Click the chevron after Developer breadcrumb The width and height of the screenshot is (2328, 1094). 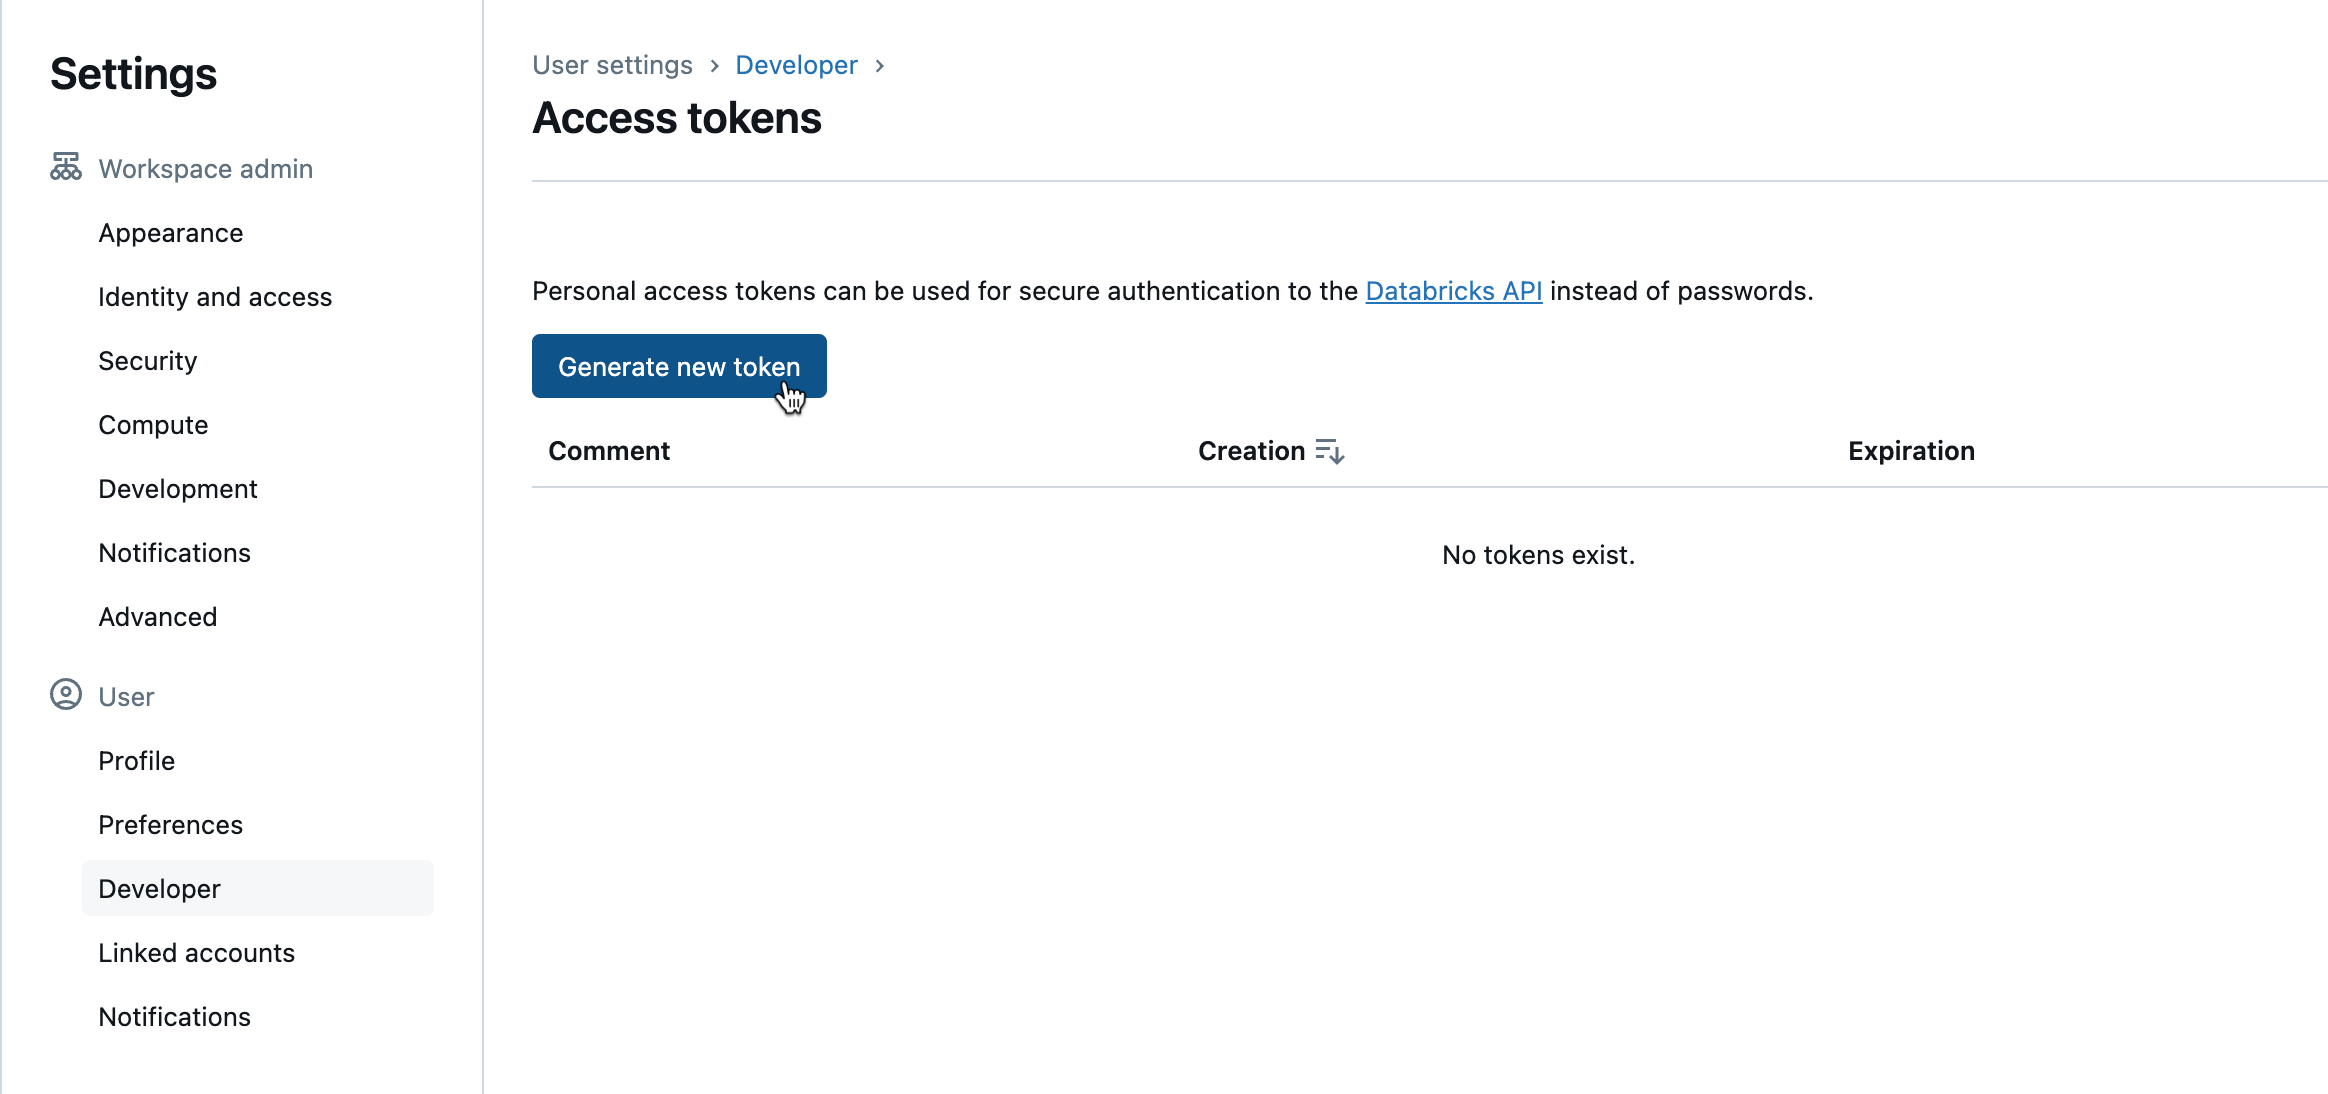(x=880, y=65)
